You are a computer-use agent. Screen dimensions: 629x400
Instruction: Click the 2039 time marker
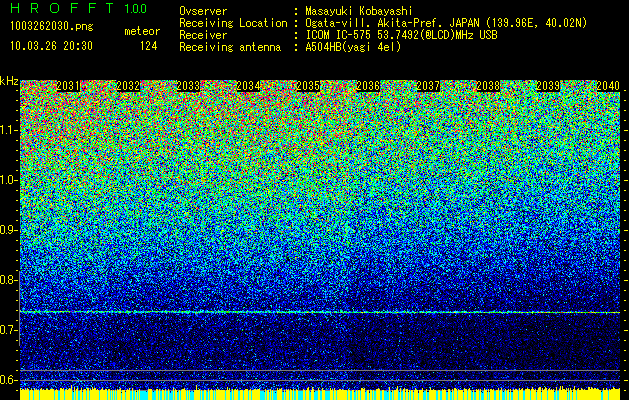coord(548,86)
